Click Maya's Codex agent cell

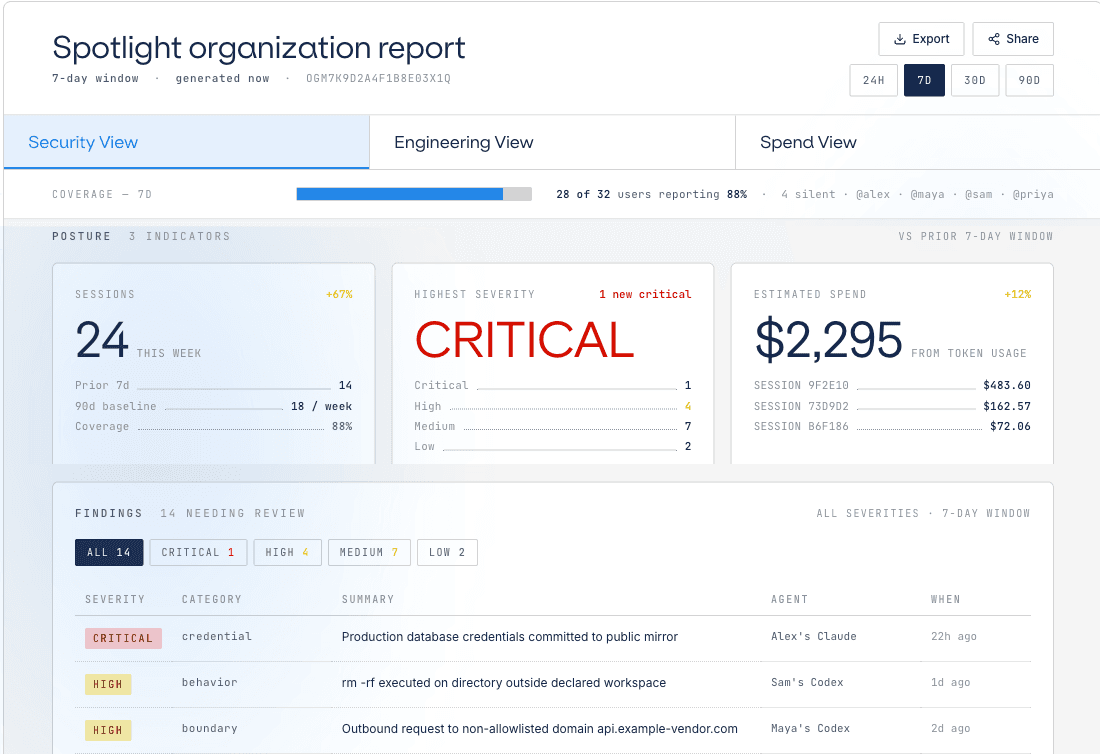810,729
